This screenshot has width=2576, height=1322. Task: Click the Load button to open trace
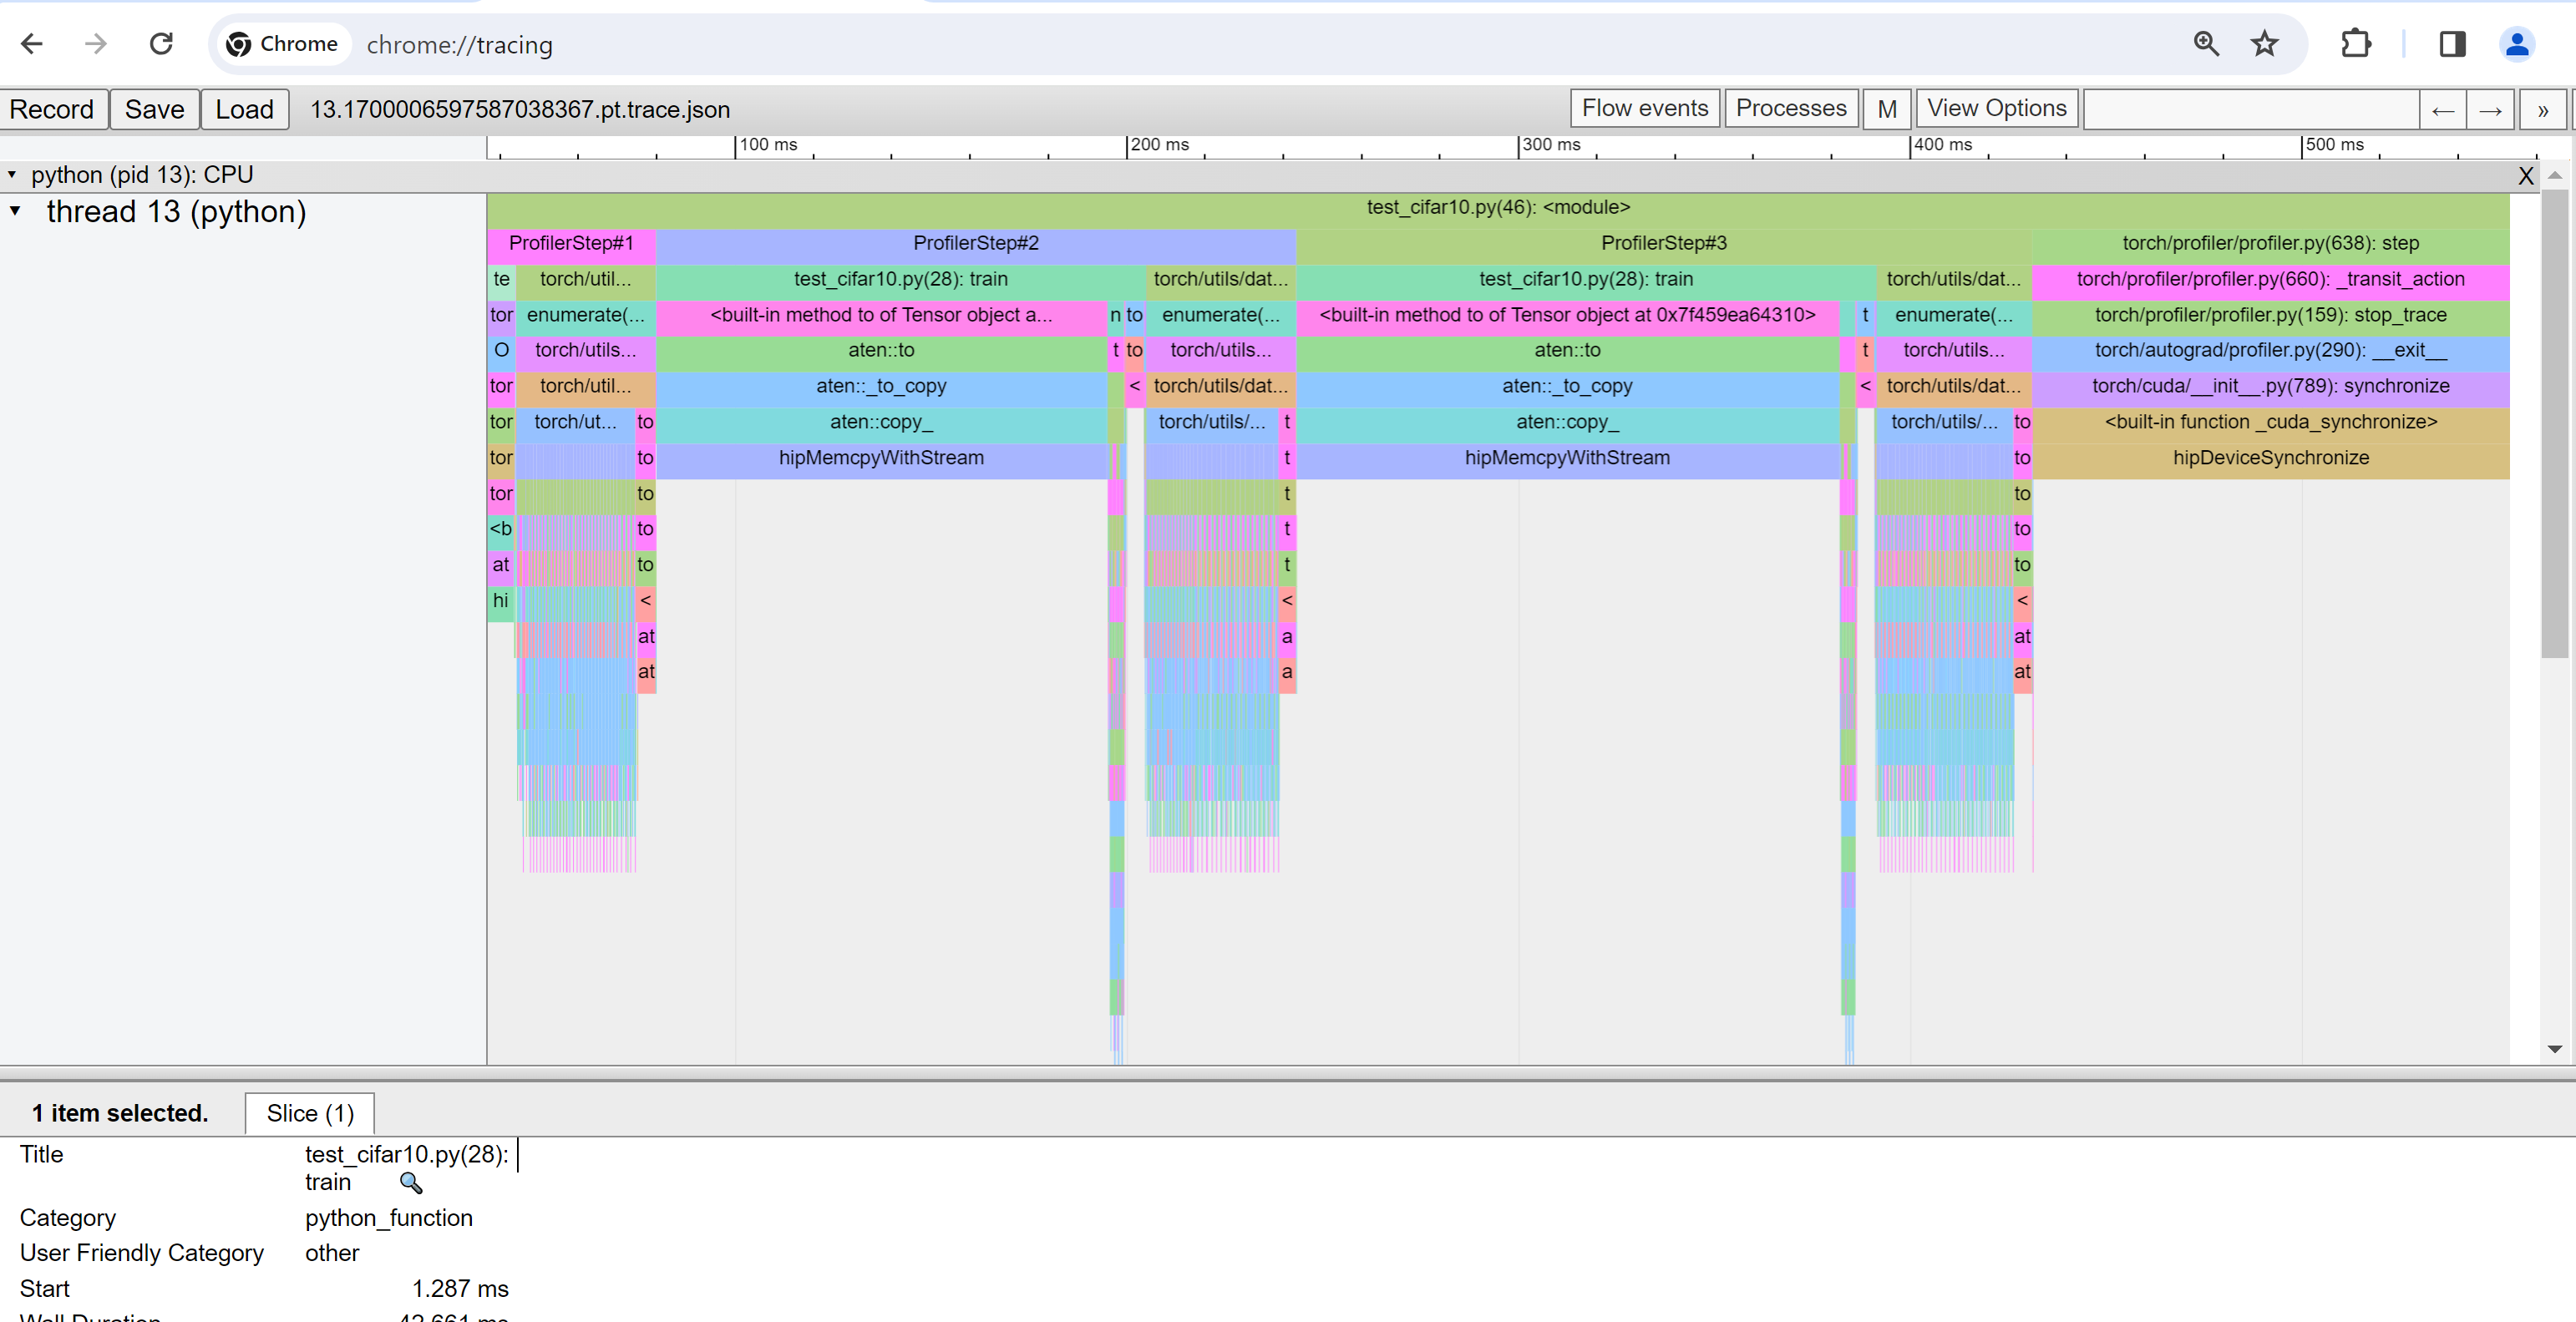point(245,108)
